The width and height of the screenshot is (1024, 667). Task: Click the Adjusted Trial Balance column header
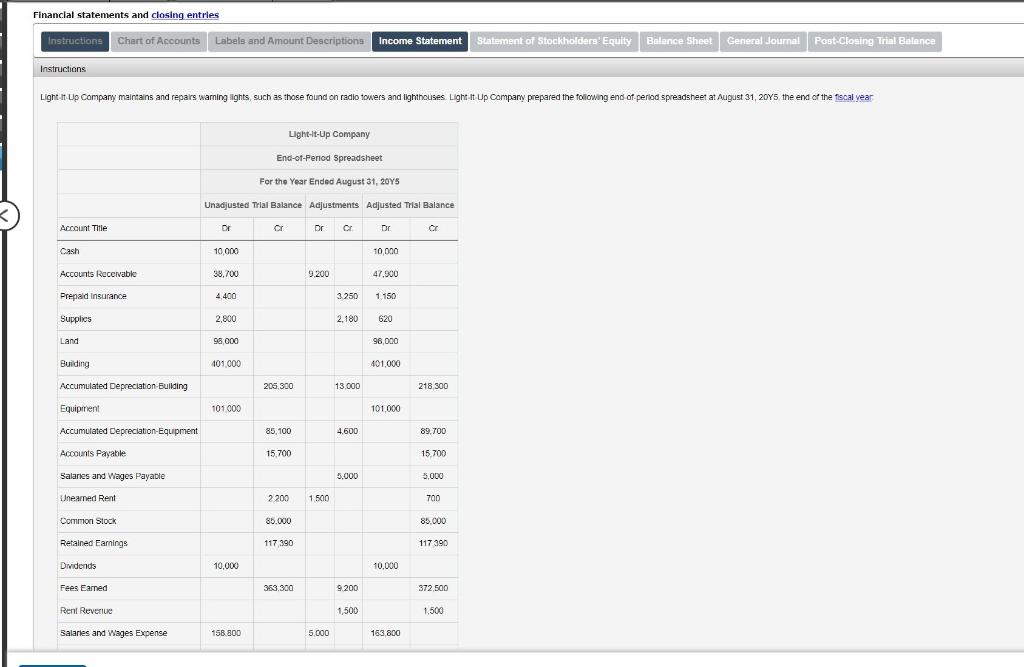coord(410,206)
